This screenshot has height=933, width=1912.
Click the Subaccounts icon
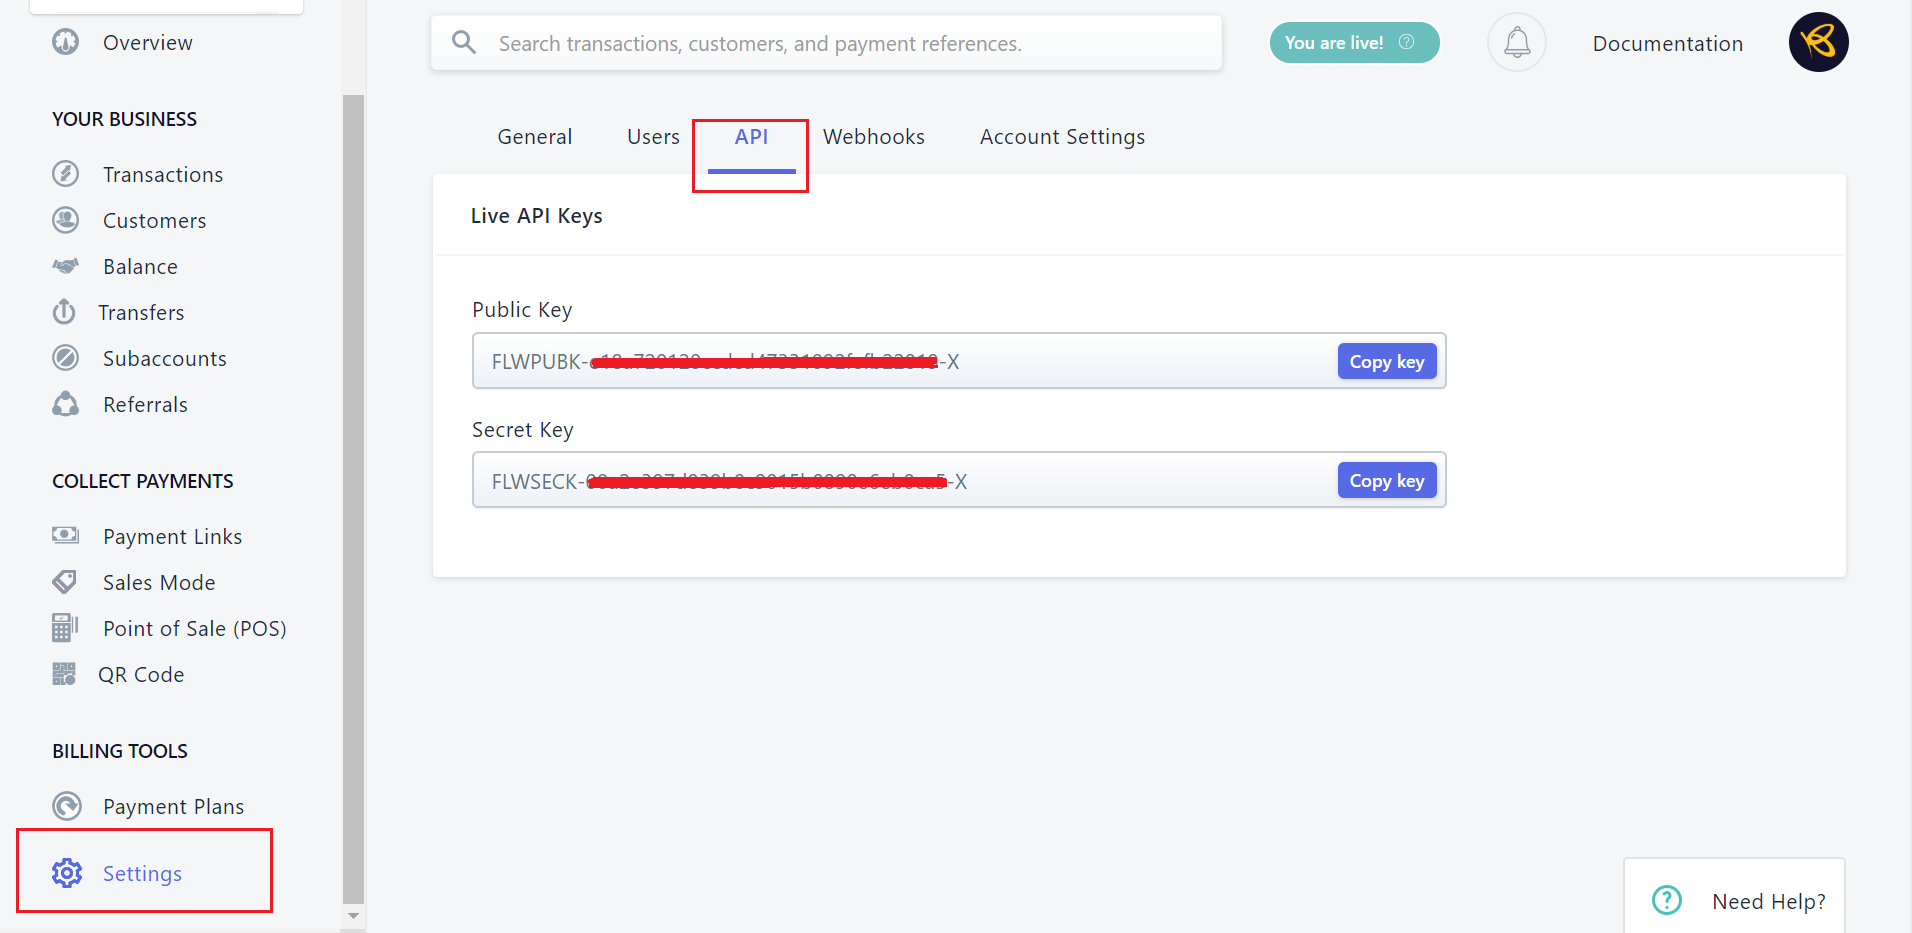click(66, 358)
